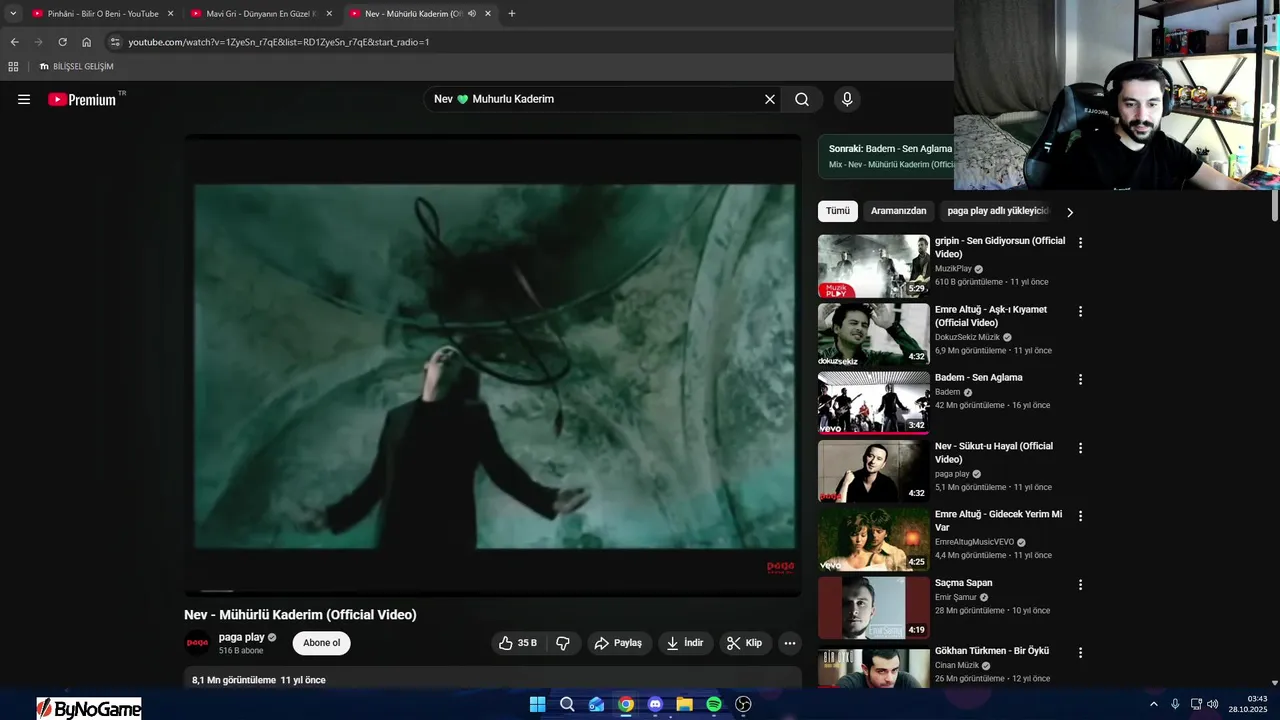The height and width of the screenshot is (720, 1280).
Task: Open options for Saçma Sapan video
Action: (1080, 584)
